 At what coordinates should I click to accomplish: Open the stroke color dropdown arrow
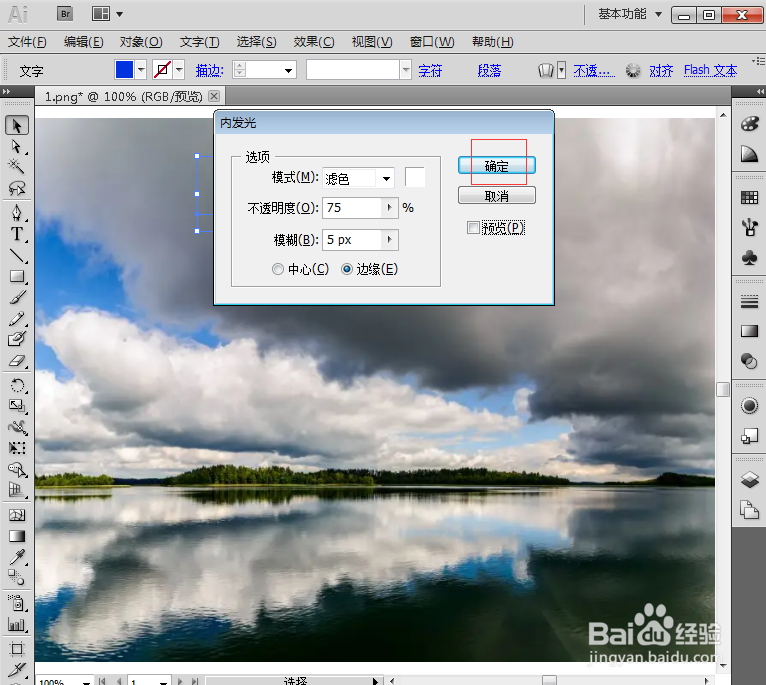coord(179,70)
